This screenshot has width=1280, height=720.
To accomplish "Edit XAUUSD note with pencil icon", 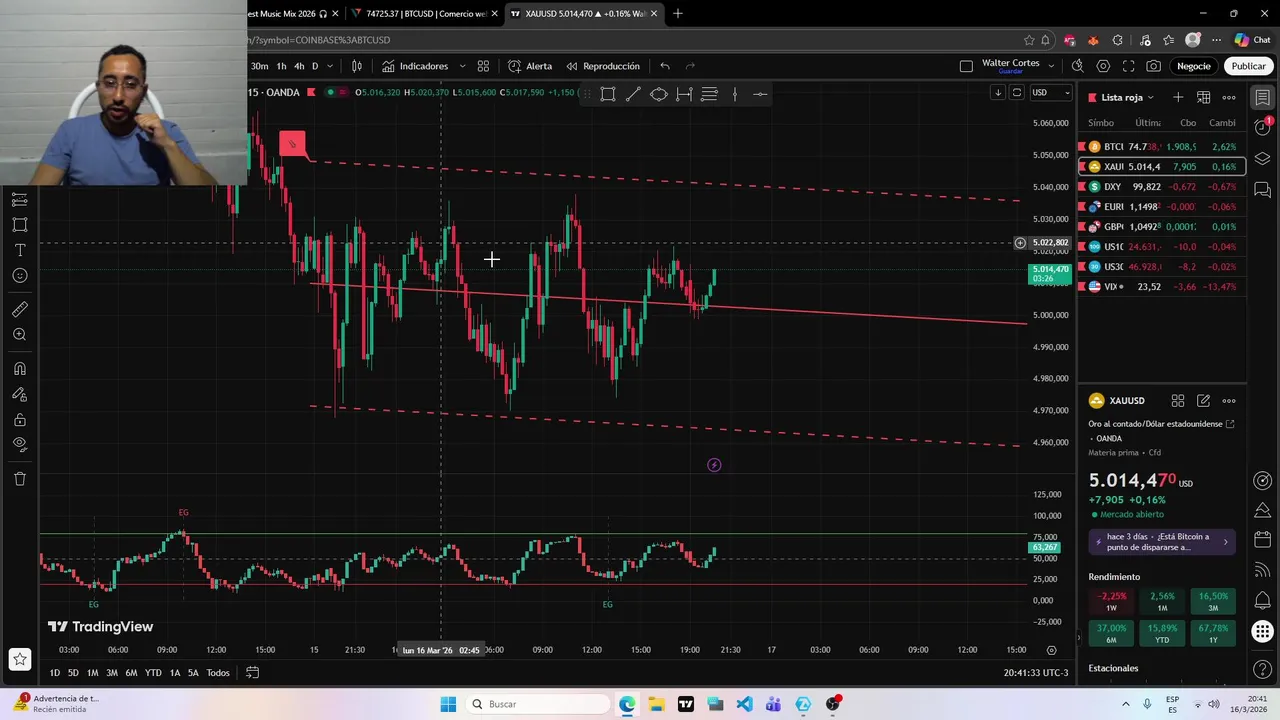I will (1204, 401).
